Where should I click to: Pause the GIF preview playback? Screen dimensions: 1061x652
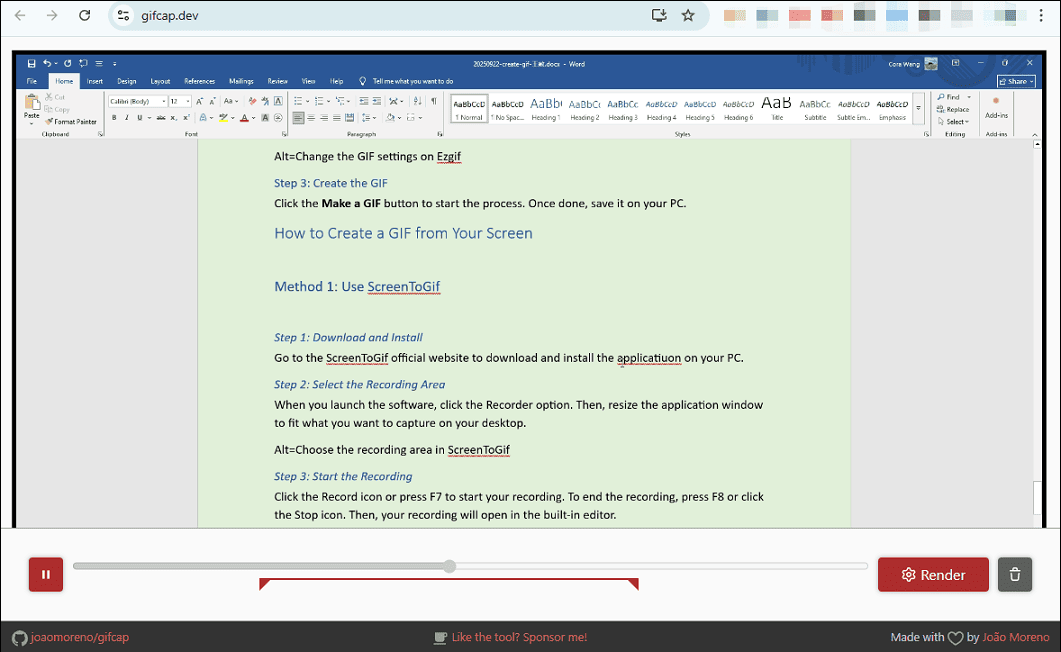(46, 574)
